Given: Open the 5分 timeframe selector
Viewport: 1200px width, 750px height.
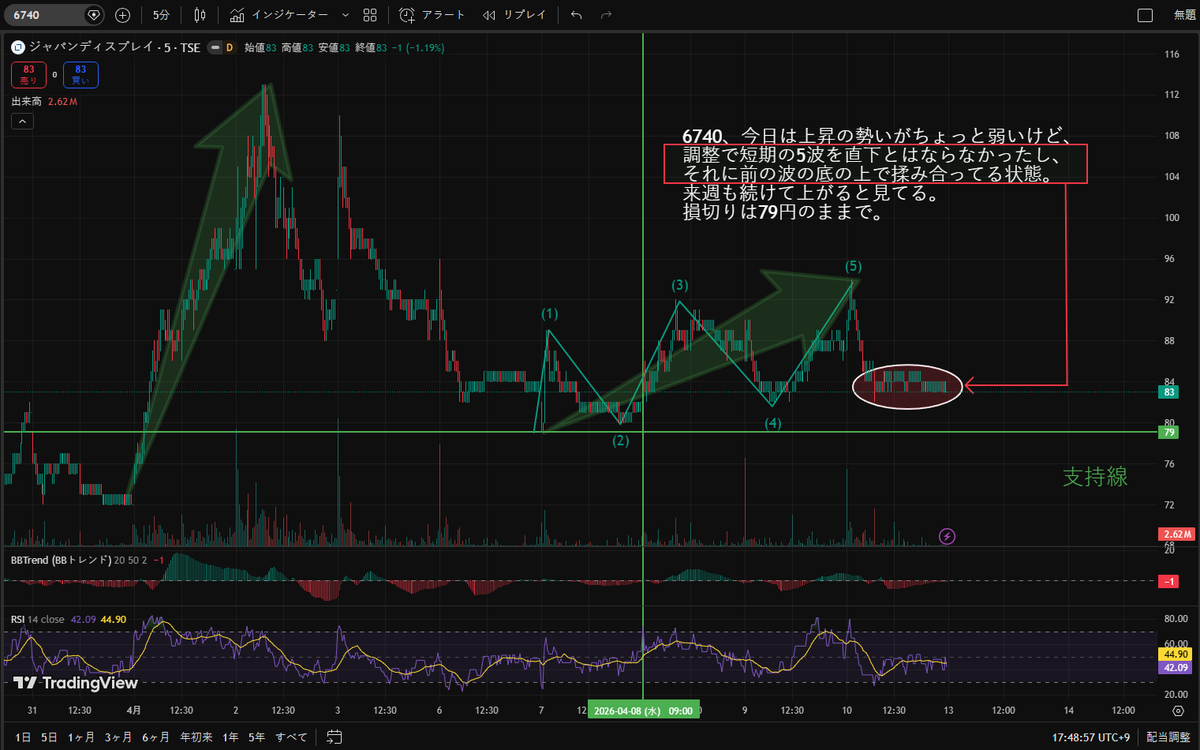Looking at the screenshot, I should coord(161,15).
